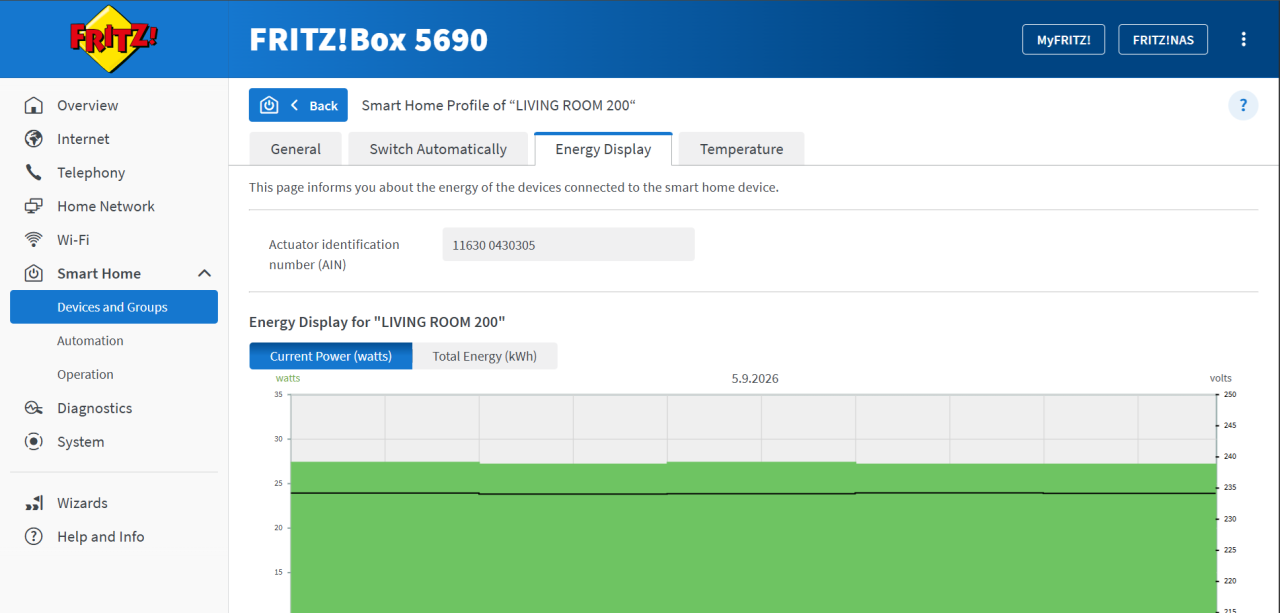This screenshot has height=613, width=1280.
Task: Click the 'volts' axis label
Action: point(1221,378)
